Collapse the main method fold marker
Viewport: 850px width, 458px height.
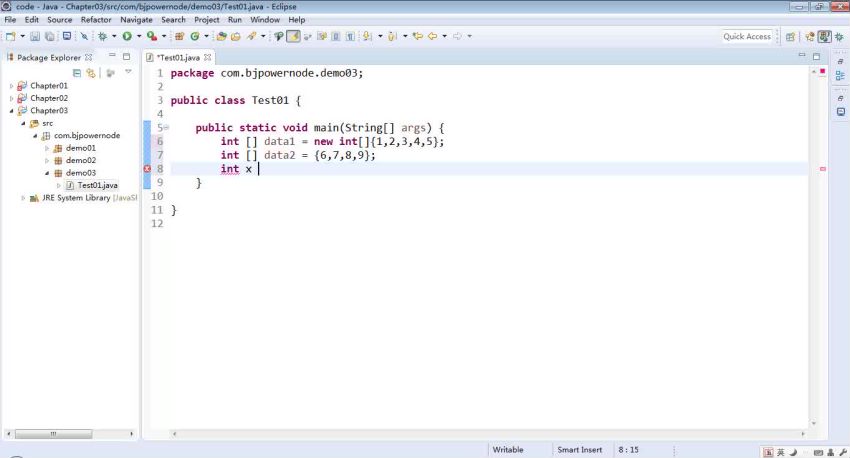point(166,128)
